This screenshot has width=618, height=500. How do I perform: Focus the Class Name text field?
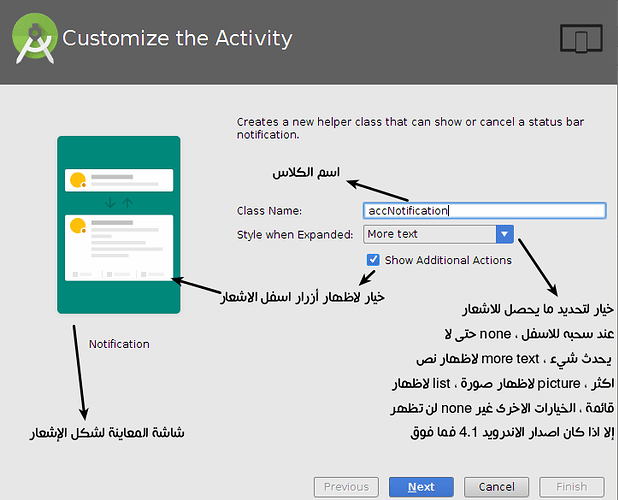point(484,211)
